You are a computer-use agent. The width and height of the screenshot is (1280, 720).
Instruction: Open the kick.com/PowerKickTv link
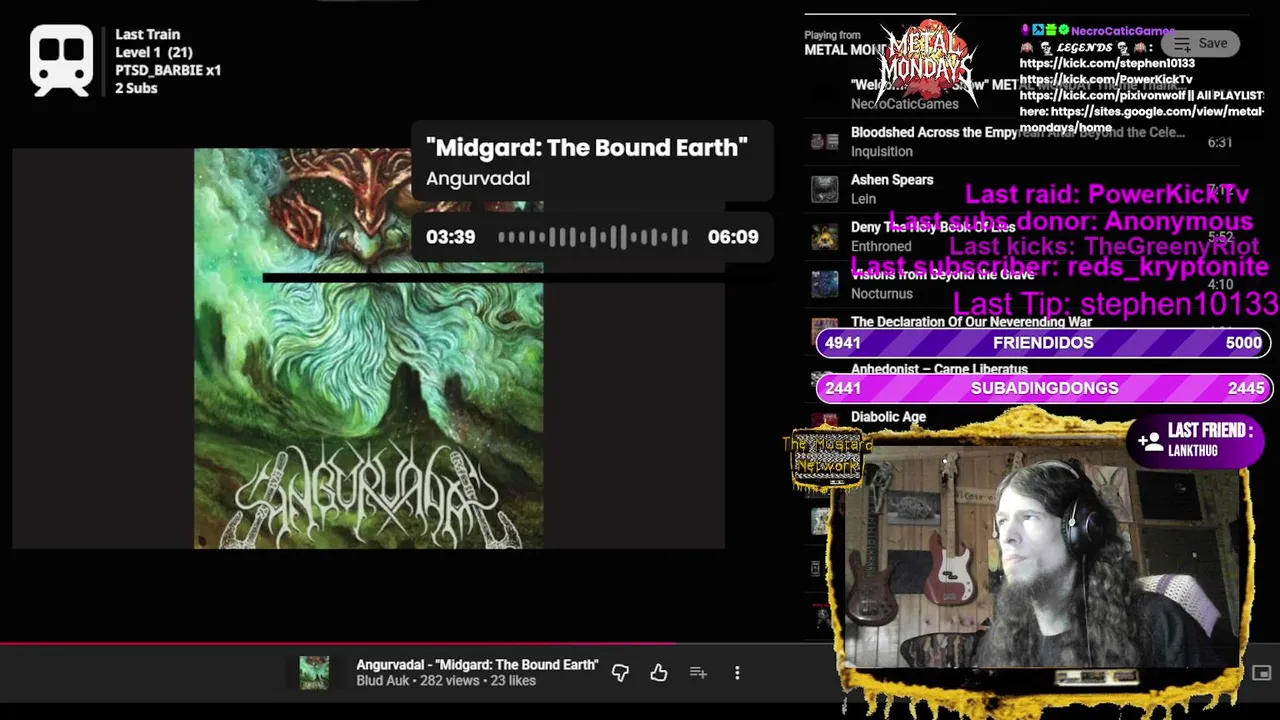coord(1106,79)
